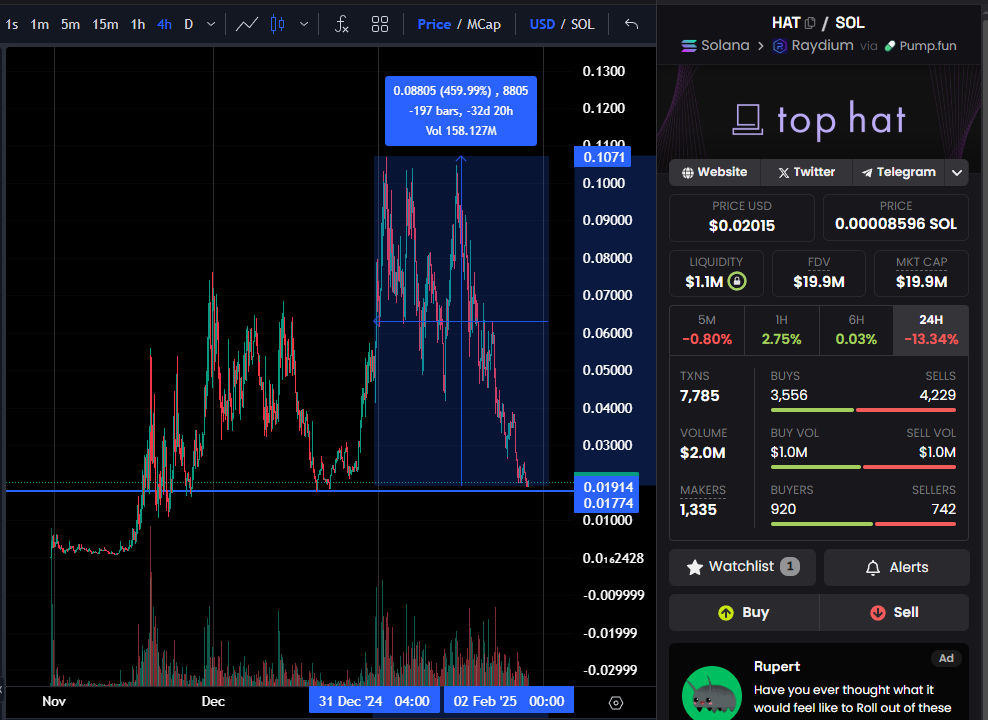
Task: Open chart settings gear icon
Action: 616,703
